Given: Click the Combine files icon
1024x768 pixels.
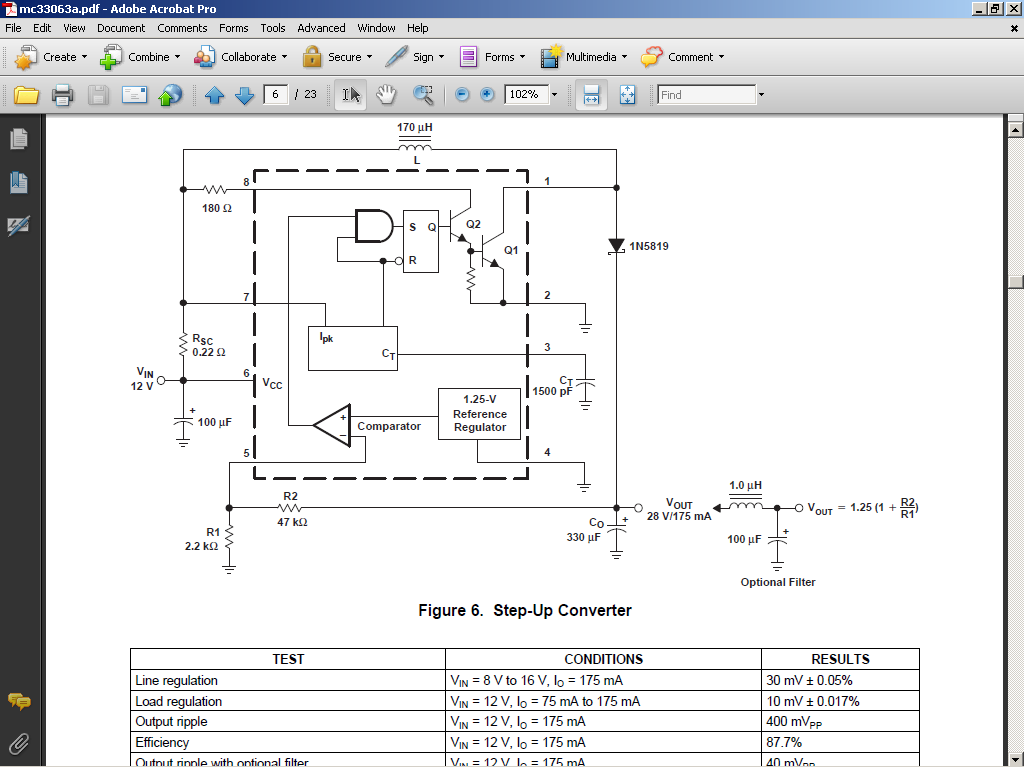Looking at the screenshot, I should [x=110, y=57].
